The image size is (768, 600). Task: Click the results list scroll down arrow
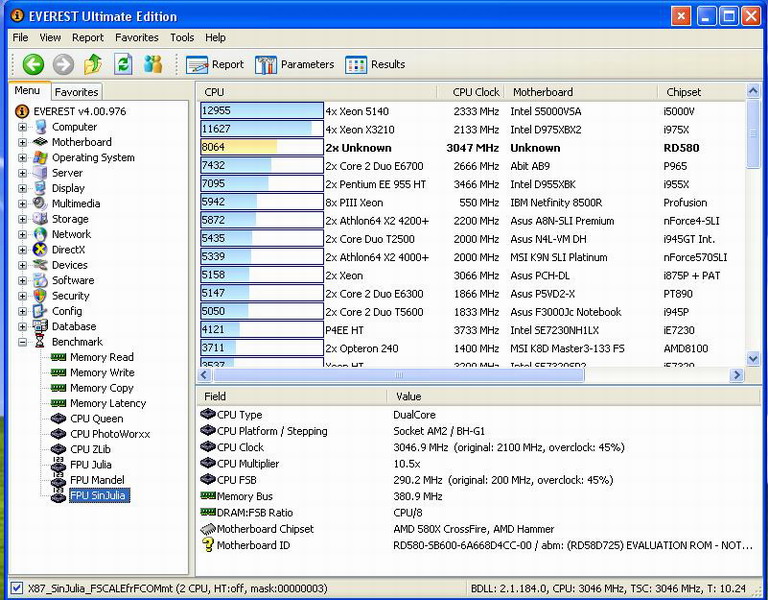(753, 359)
